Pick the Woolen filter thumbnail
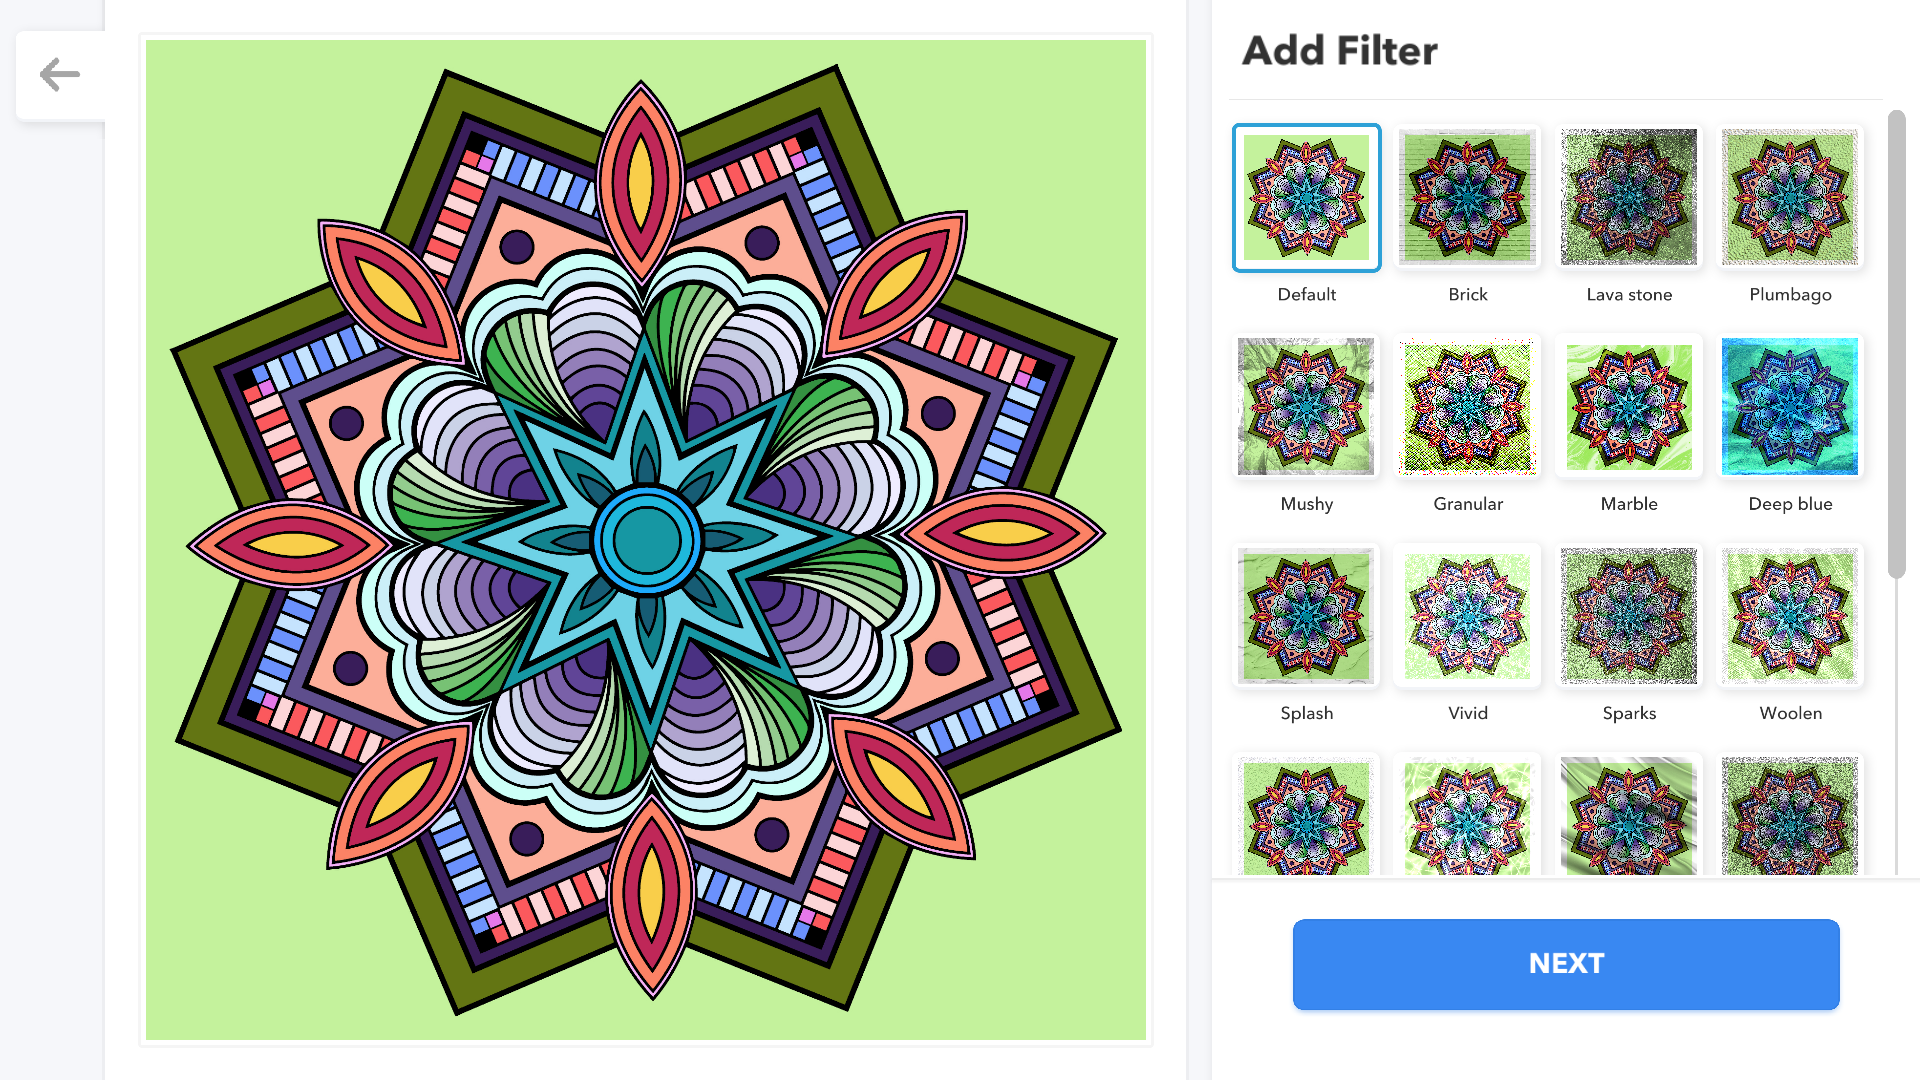The height and width of the screenshot is (1080, 1920). point(1790,616)
